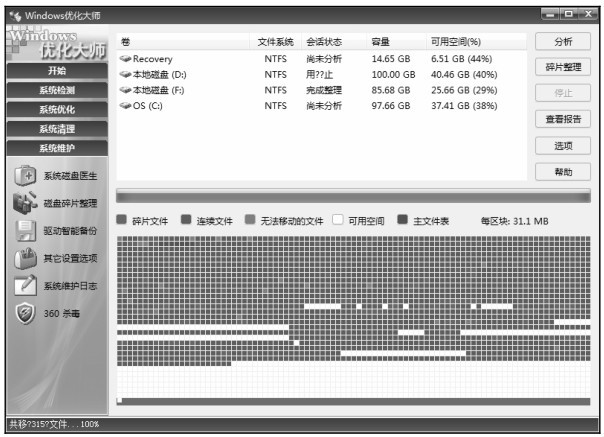
Task: Click the 无法移动的文件 legend color swatch
Action: (250, 220)
